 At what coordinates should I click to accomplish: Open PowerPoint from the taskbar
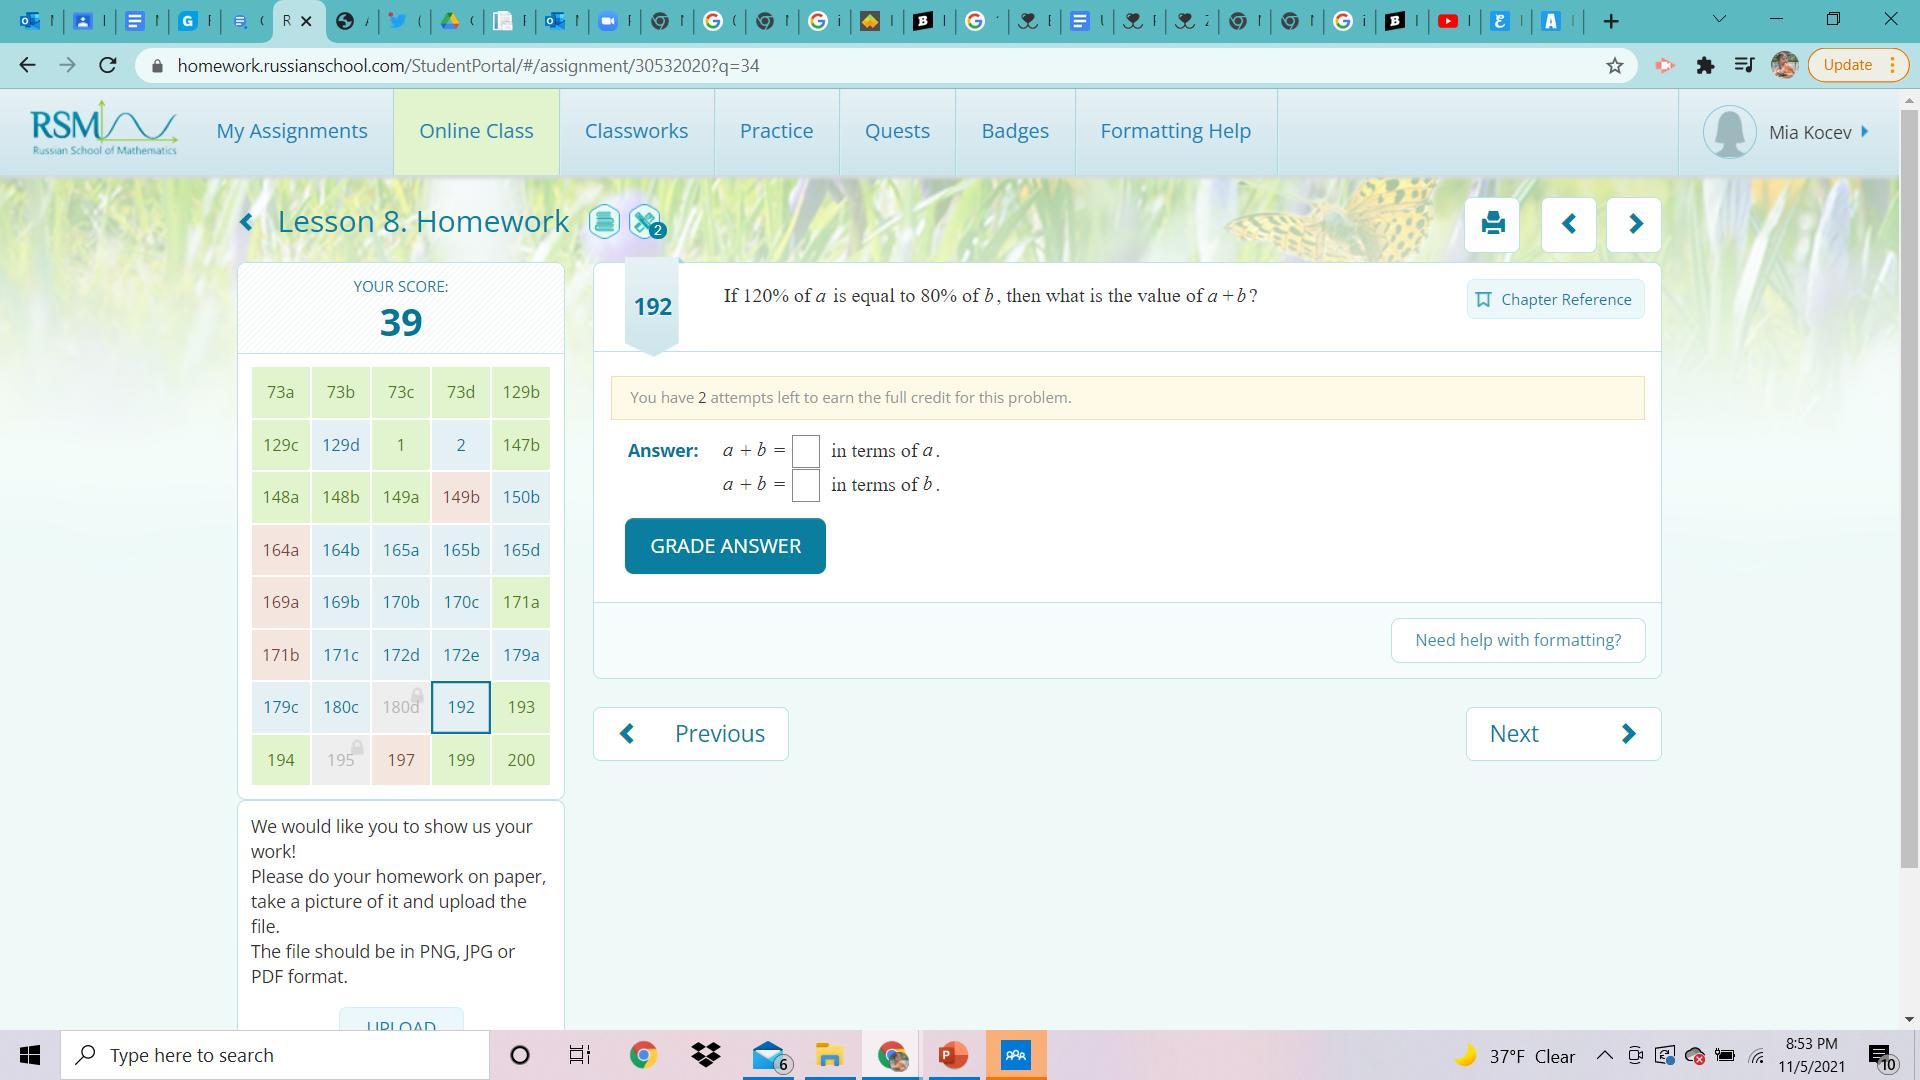(x=952, y=1055)
